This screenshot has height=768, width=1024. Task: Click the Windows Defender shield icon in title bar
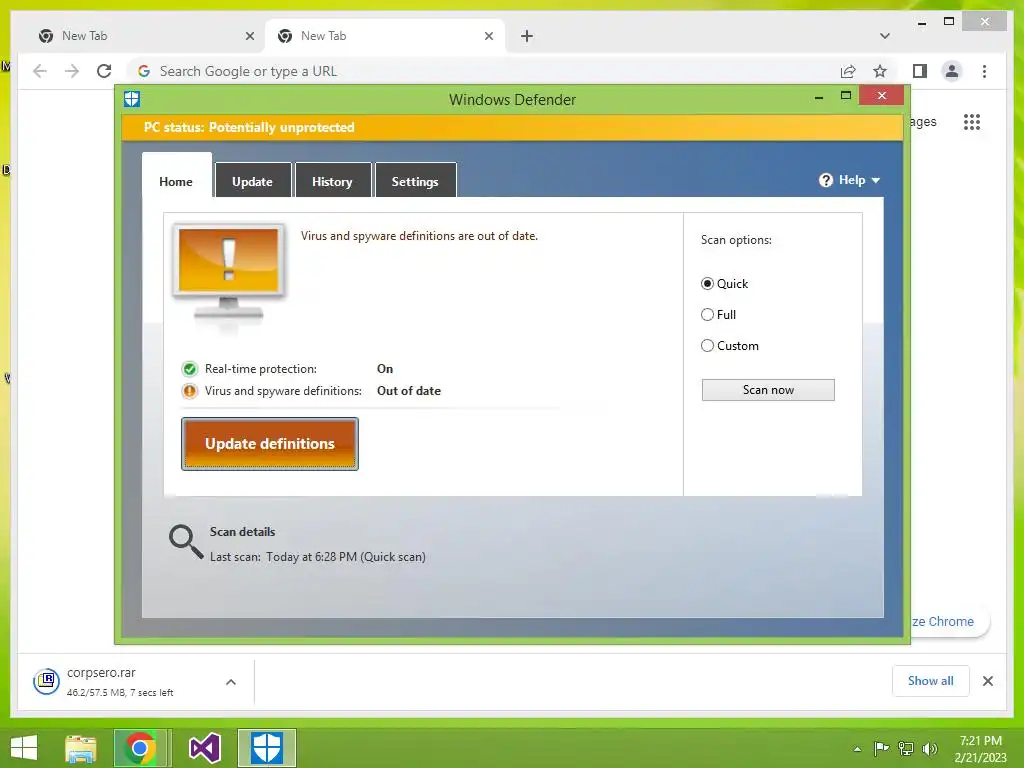(x=132, y=99)
